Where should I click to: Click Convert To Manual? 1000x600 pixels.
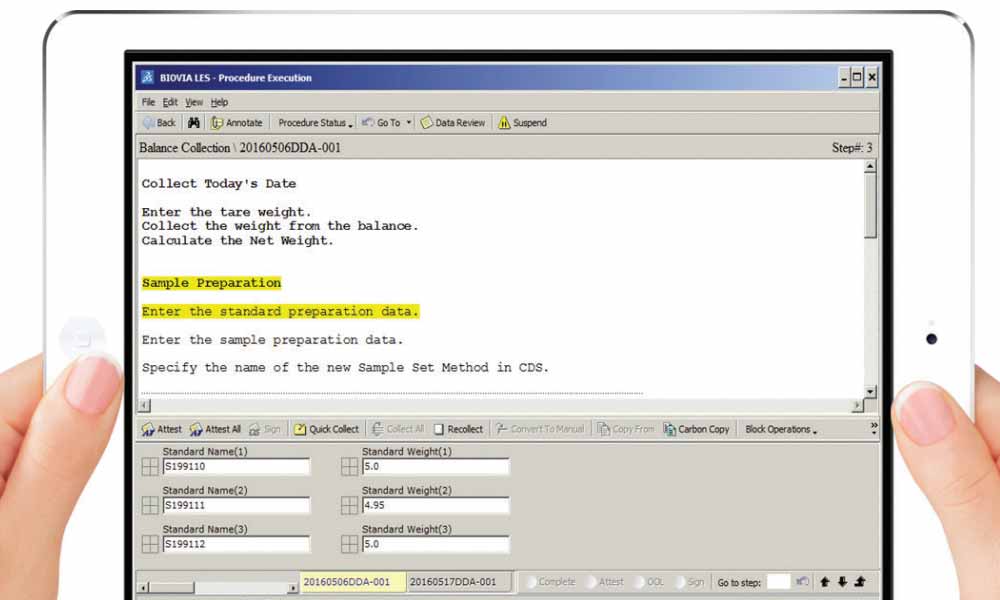coord(540,429)
